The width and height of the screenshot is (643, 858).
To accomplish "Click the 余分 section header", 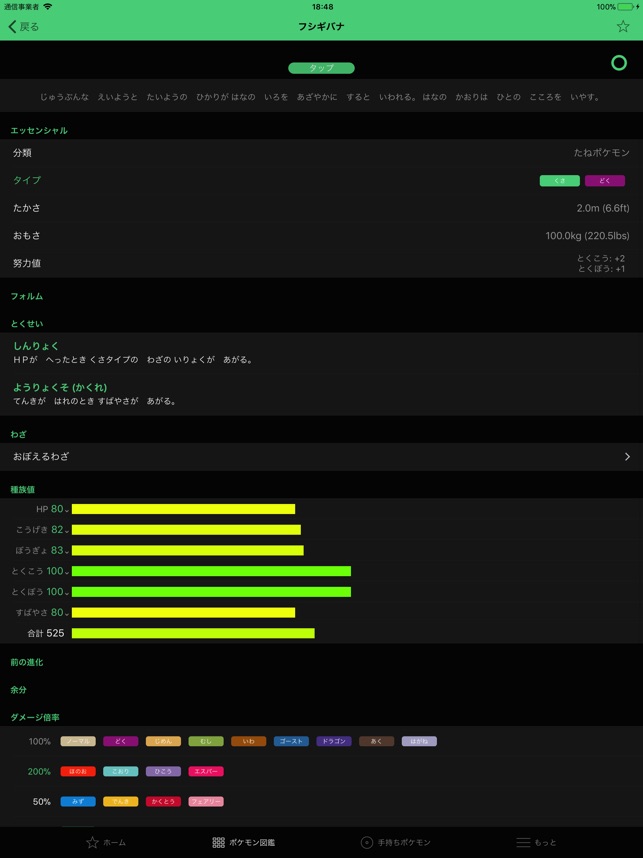I will pos(19,689).
